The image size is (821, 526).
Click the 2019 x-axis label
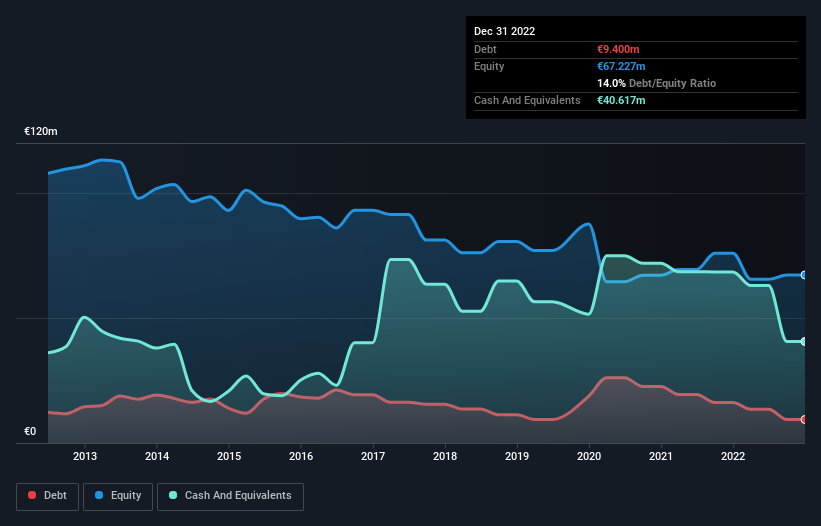point(517,456)
